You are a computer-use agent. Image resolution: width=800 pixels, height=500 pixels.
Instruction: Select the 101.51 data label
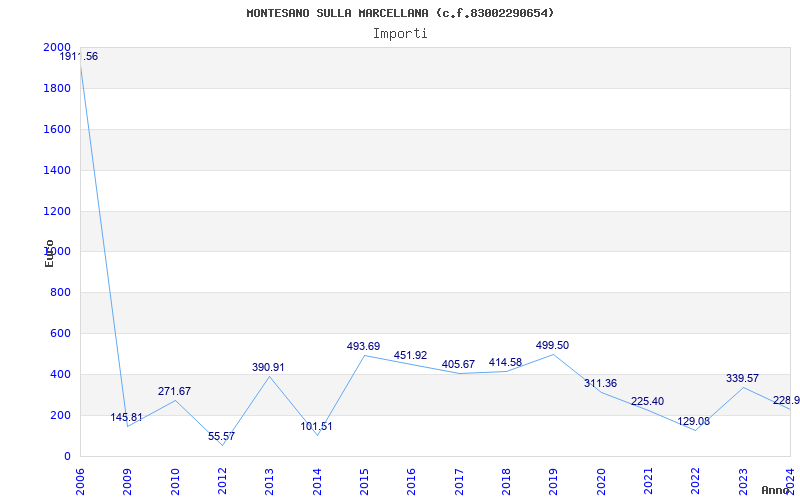pyautogui.click(x=316, y=427)
